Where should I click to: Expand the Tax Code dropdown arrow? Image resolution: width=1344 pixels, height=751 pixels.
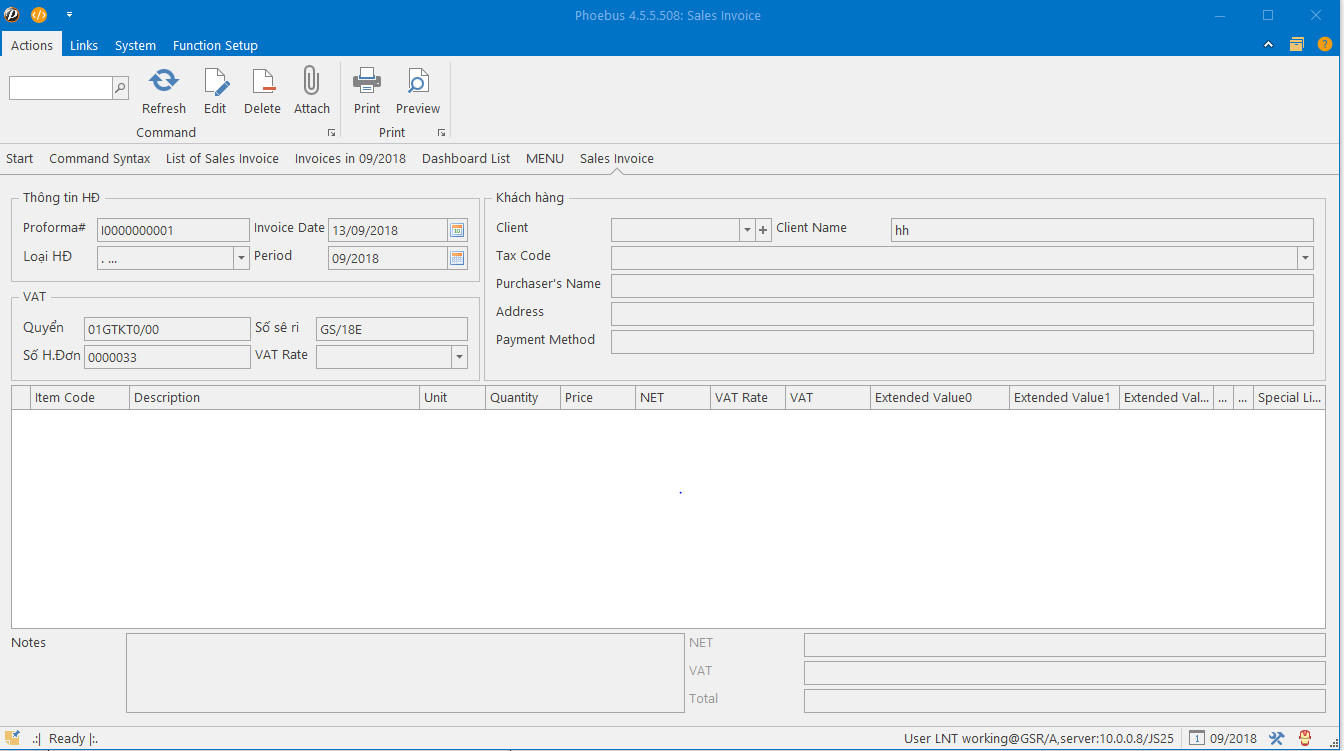click(x=1305, y=258)
